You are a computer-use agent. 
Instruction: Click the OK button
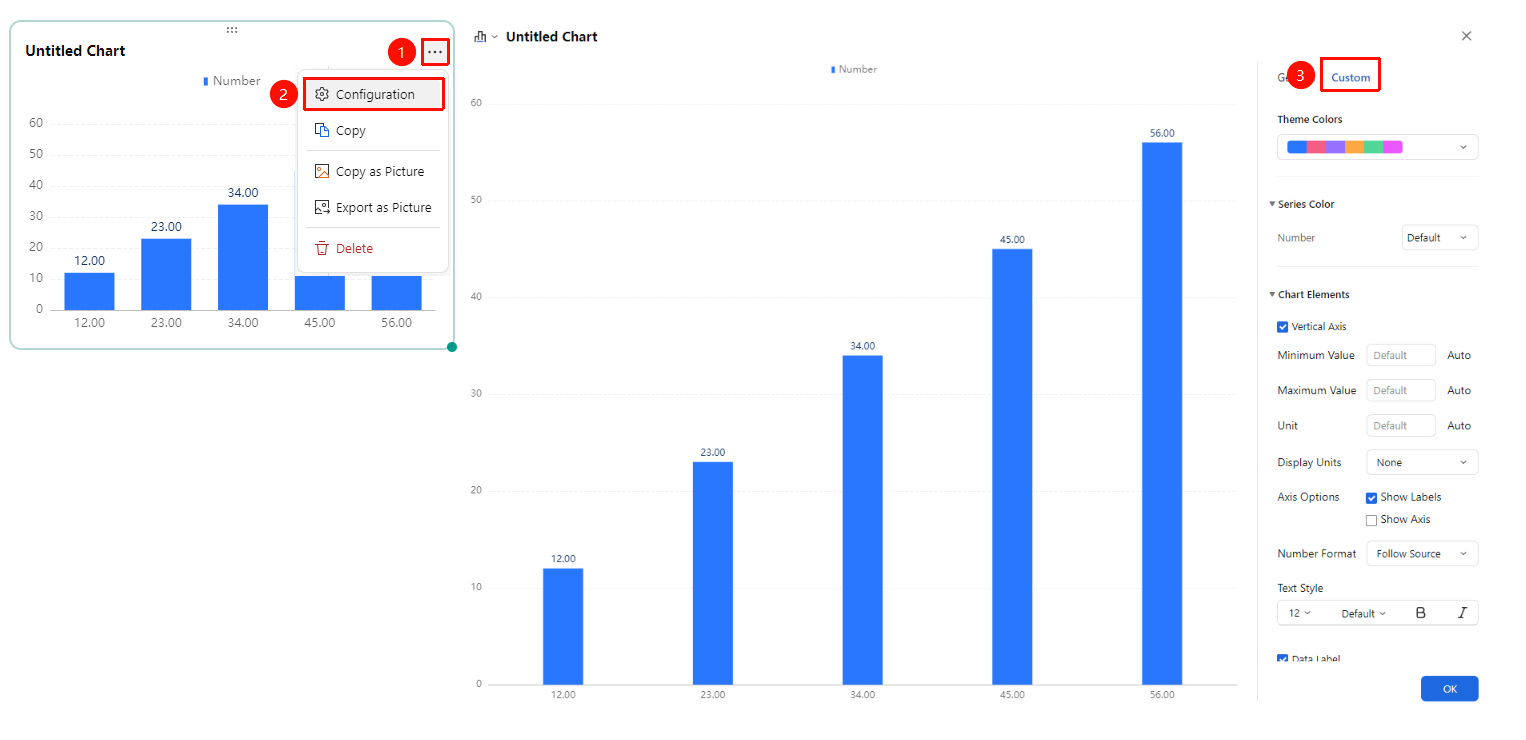pyautogui.click(x=1449, y=689)
